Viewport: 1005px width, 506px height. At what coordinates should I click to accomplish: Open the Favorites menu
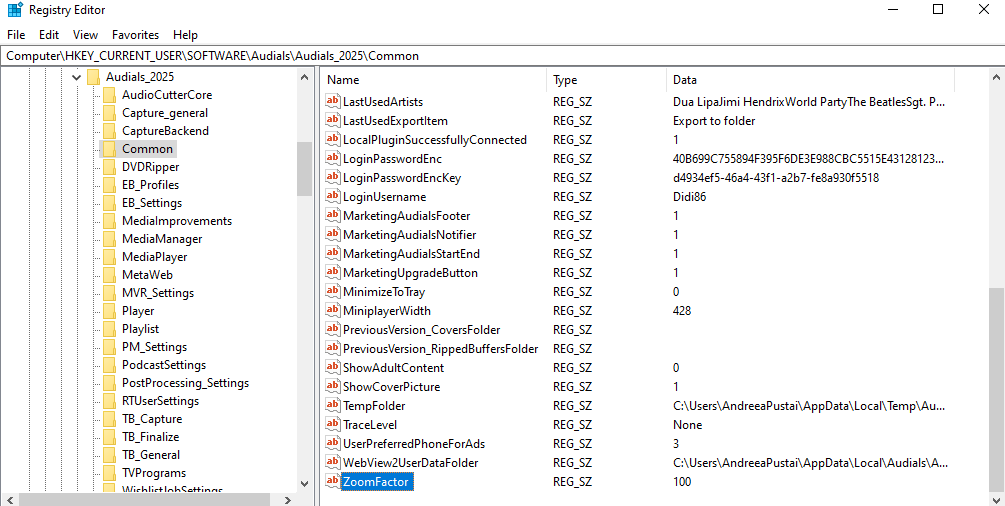[x=135, y=35]
